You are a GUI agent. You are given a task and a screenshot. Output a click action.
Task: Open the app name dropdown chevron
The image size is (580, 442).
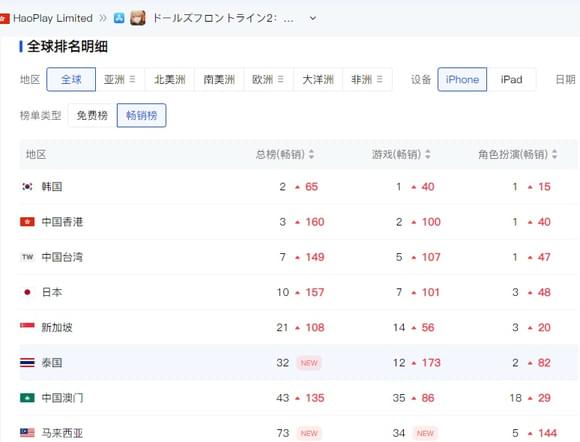(x=313, y=18)
